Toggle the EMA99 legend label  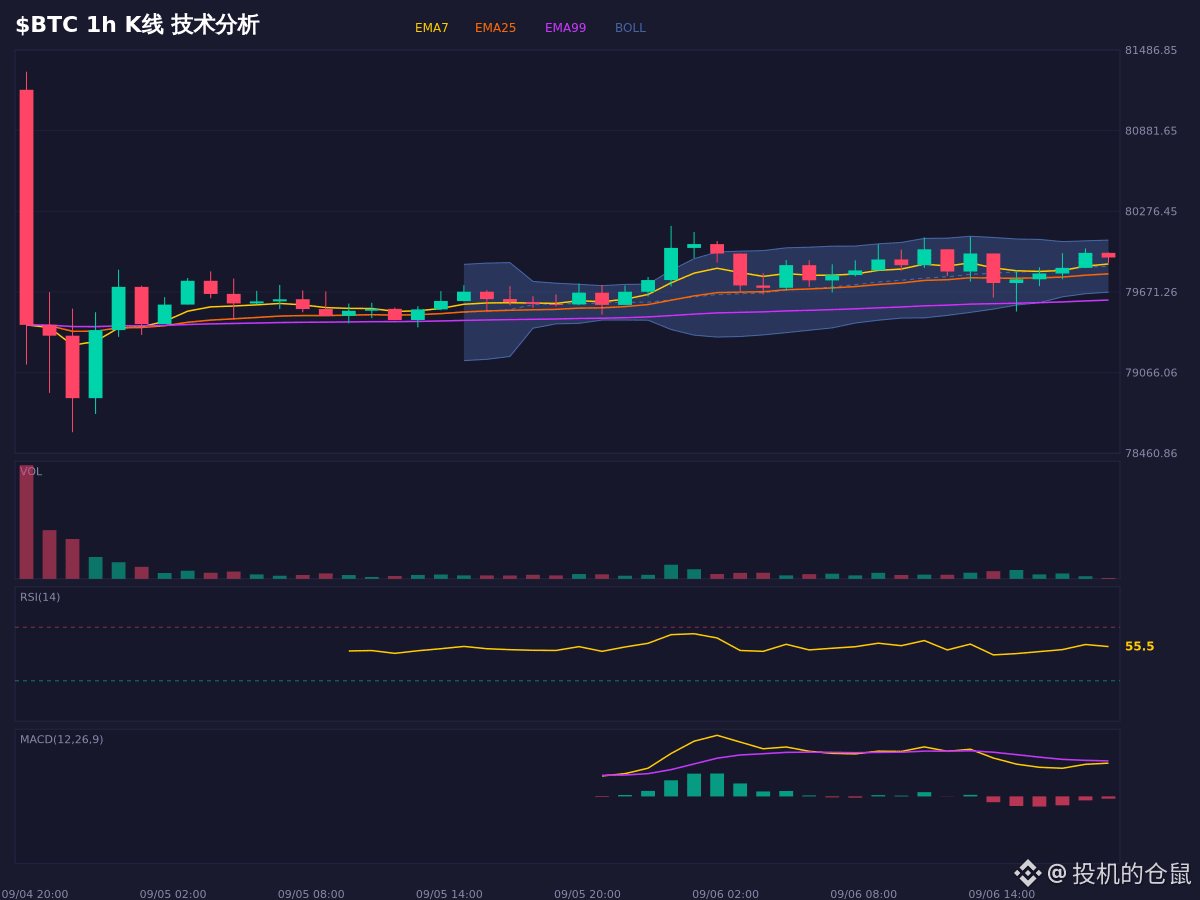tap(566, 28)
